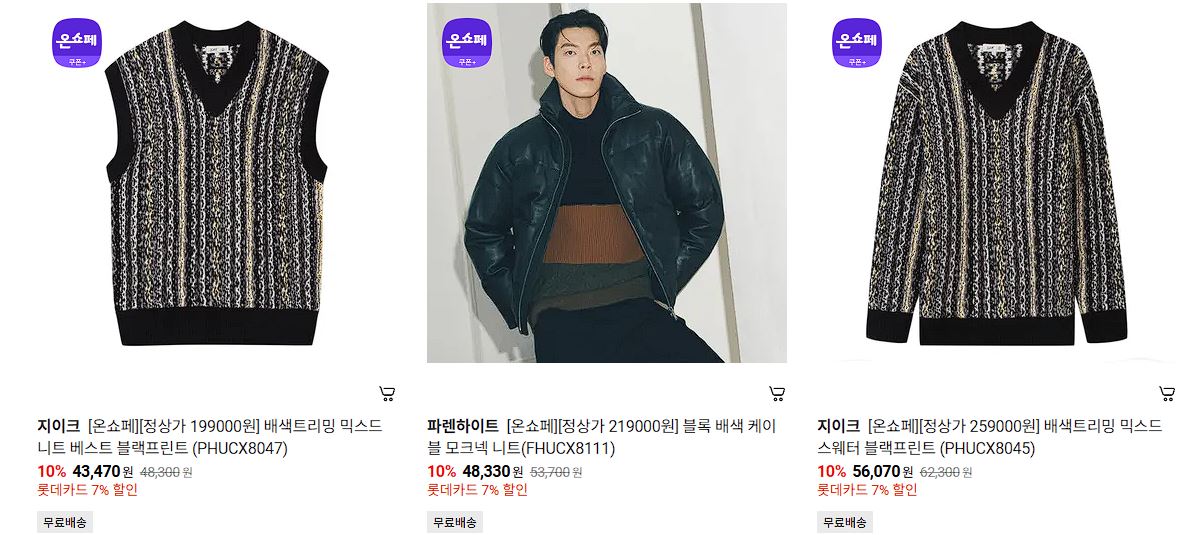Open product title with code FHUCX8111
The image size is (1187, 535).
pyautogui.click(x=602, y=437)
